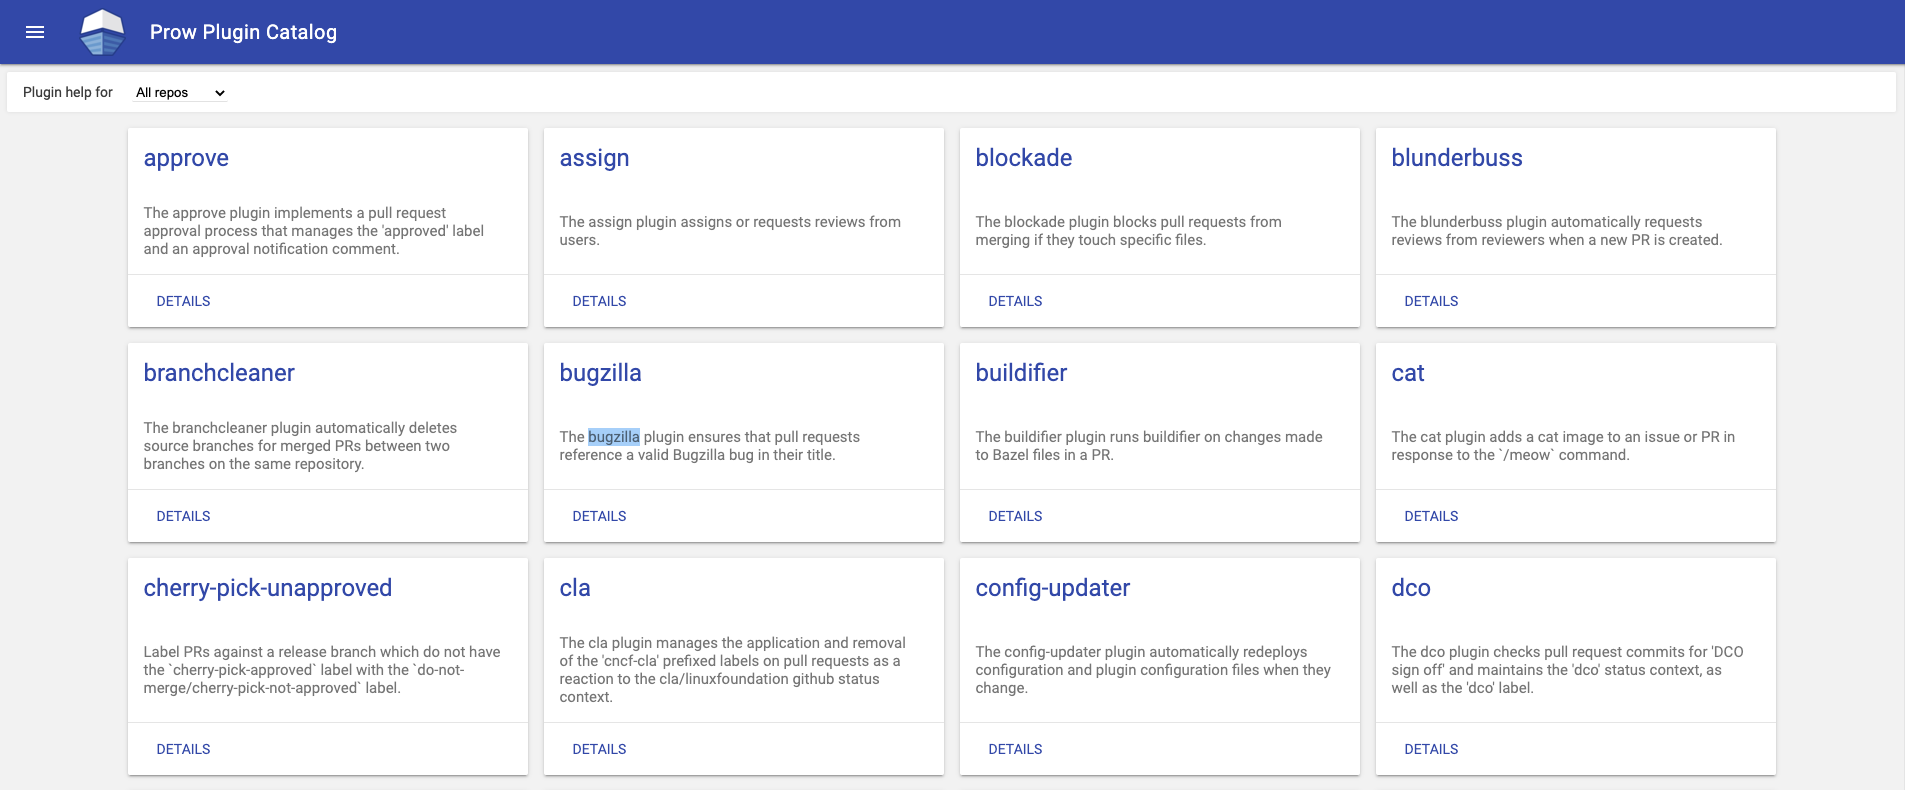Click the cat plugin heading
The width and height of the screenshot is (1905, 790).
coord(1407,373)
